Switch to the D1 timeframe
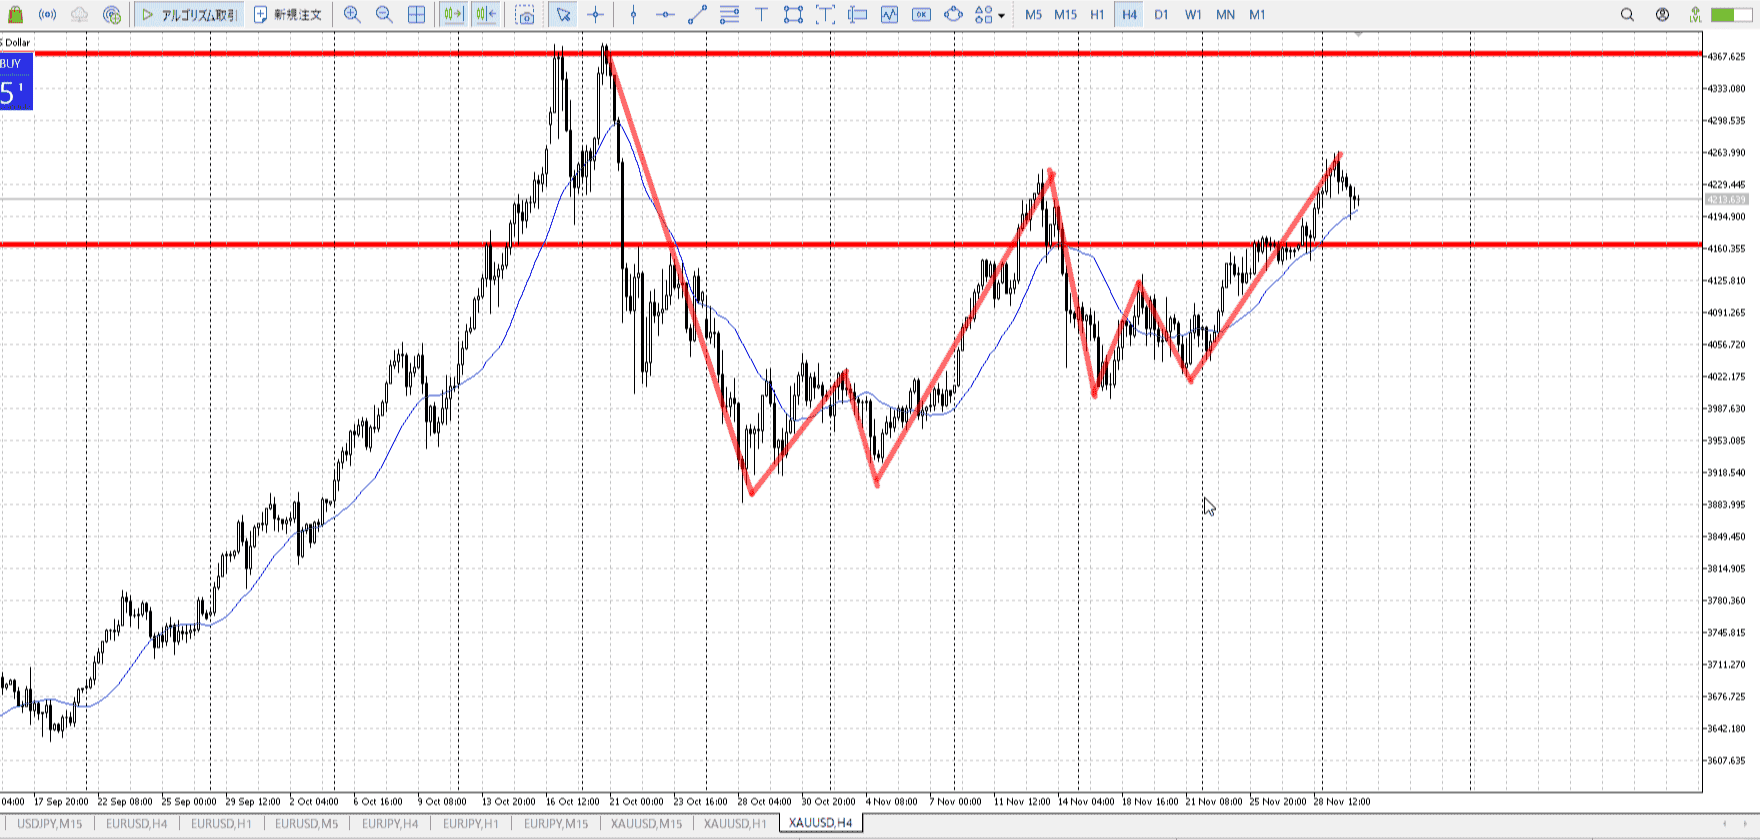The image size is (1760, 840). 1161,15
